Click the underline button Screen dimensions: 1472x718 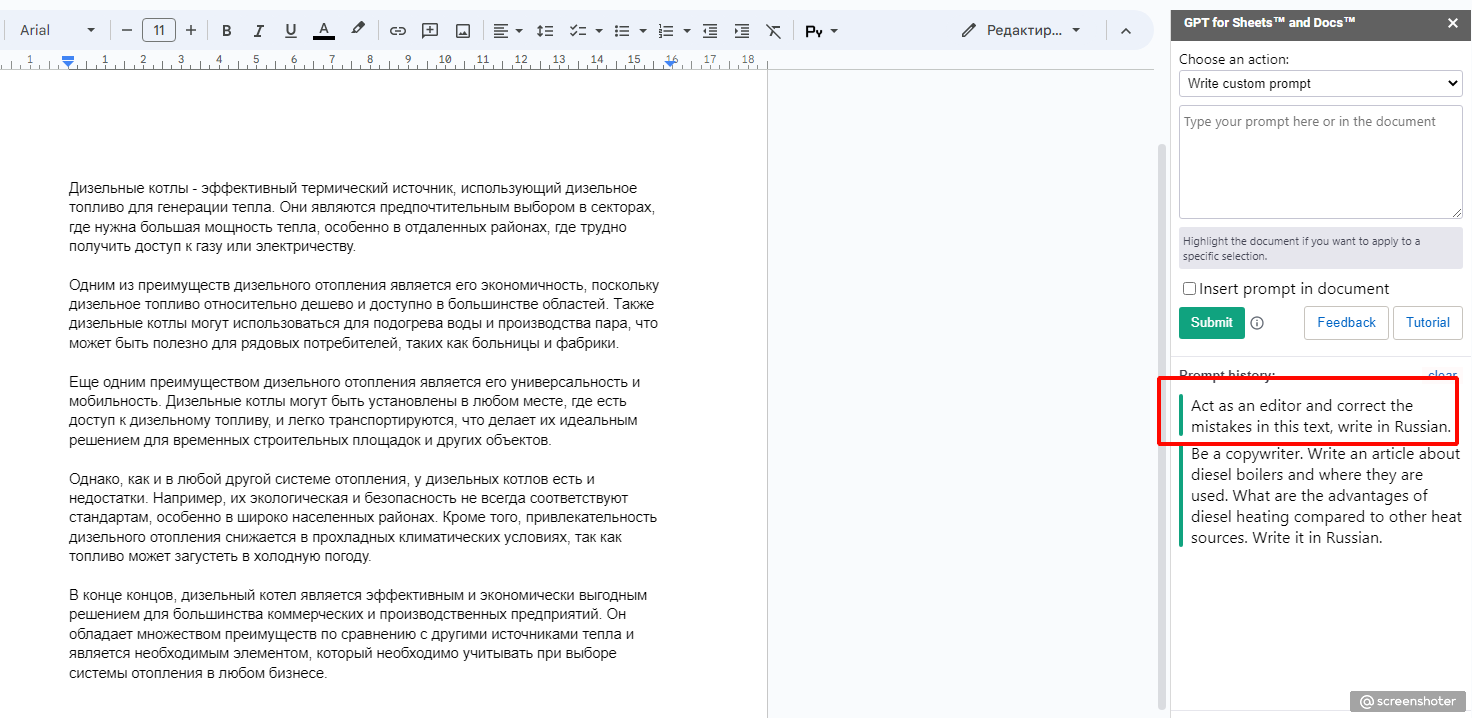pos(291,31)
